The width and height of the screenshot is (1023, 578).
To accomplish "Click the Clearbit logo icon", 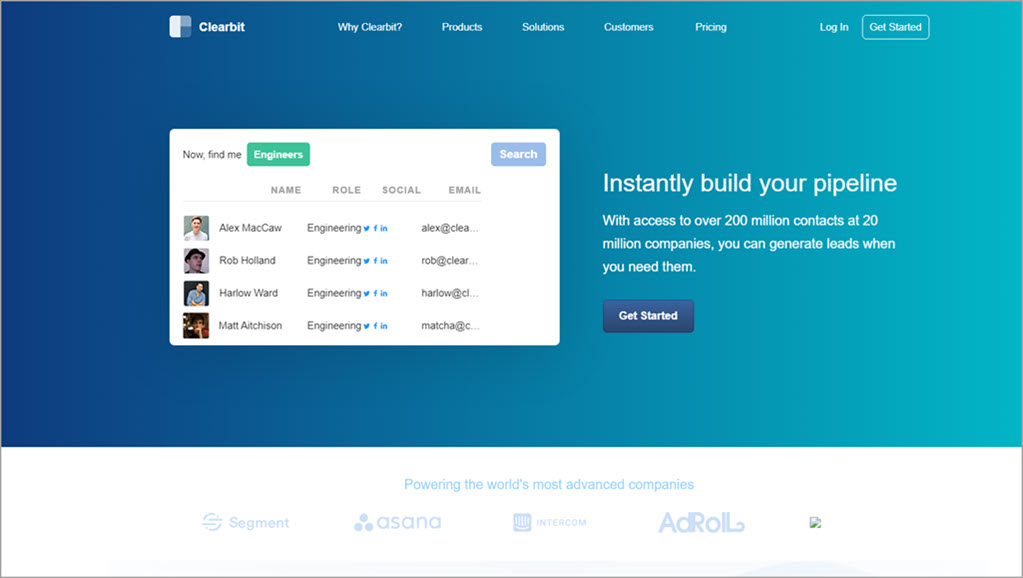I will pos(180,27).
